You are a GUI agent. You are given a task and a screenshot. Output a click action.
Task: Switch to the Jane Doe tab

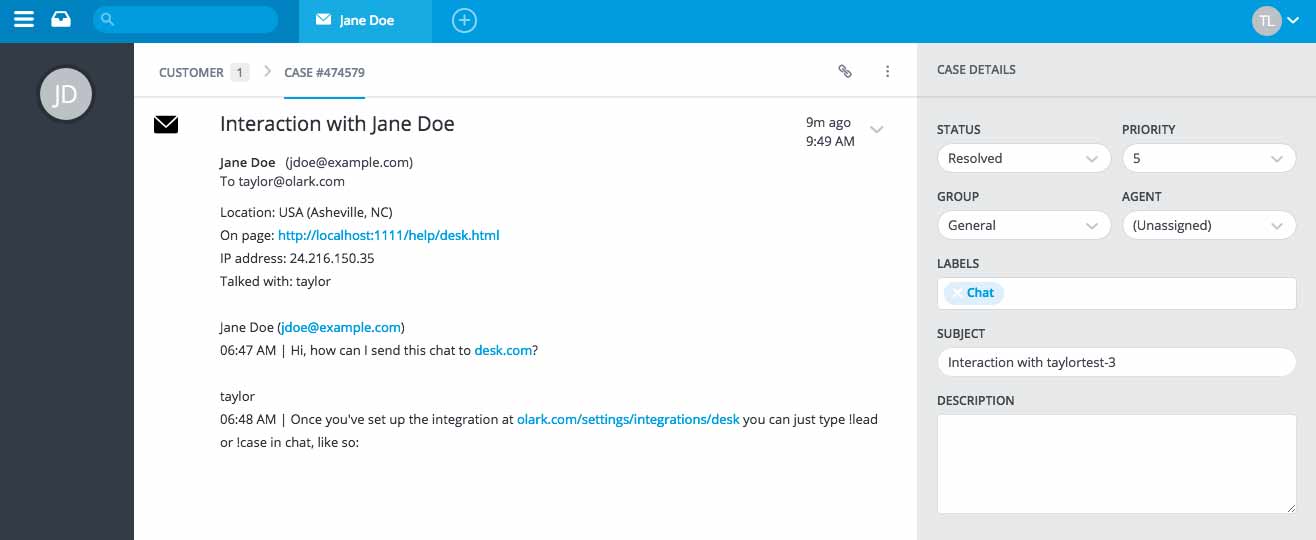click(x=365, y=20)
